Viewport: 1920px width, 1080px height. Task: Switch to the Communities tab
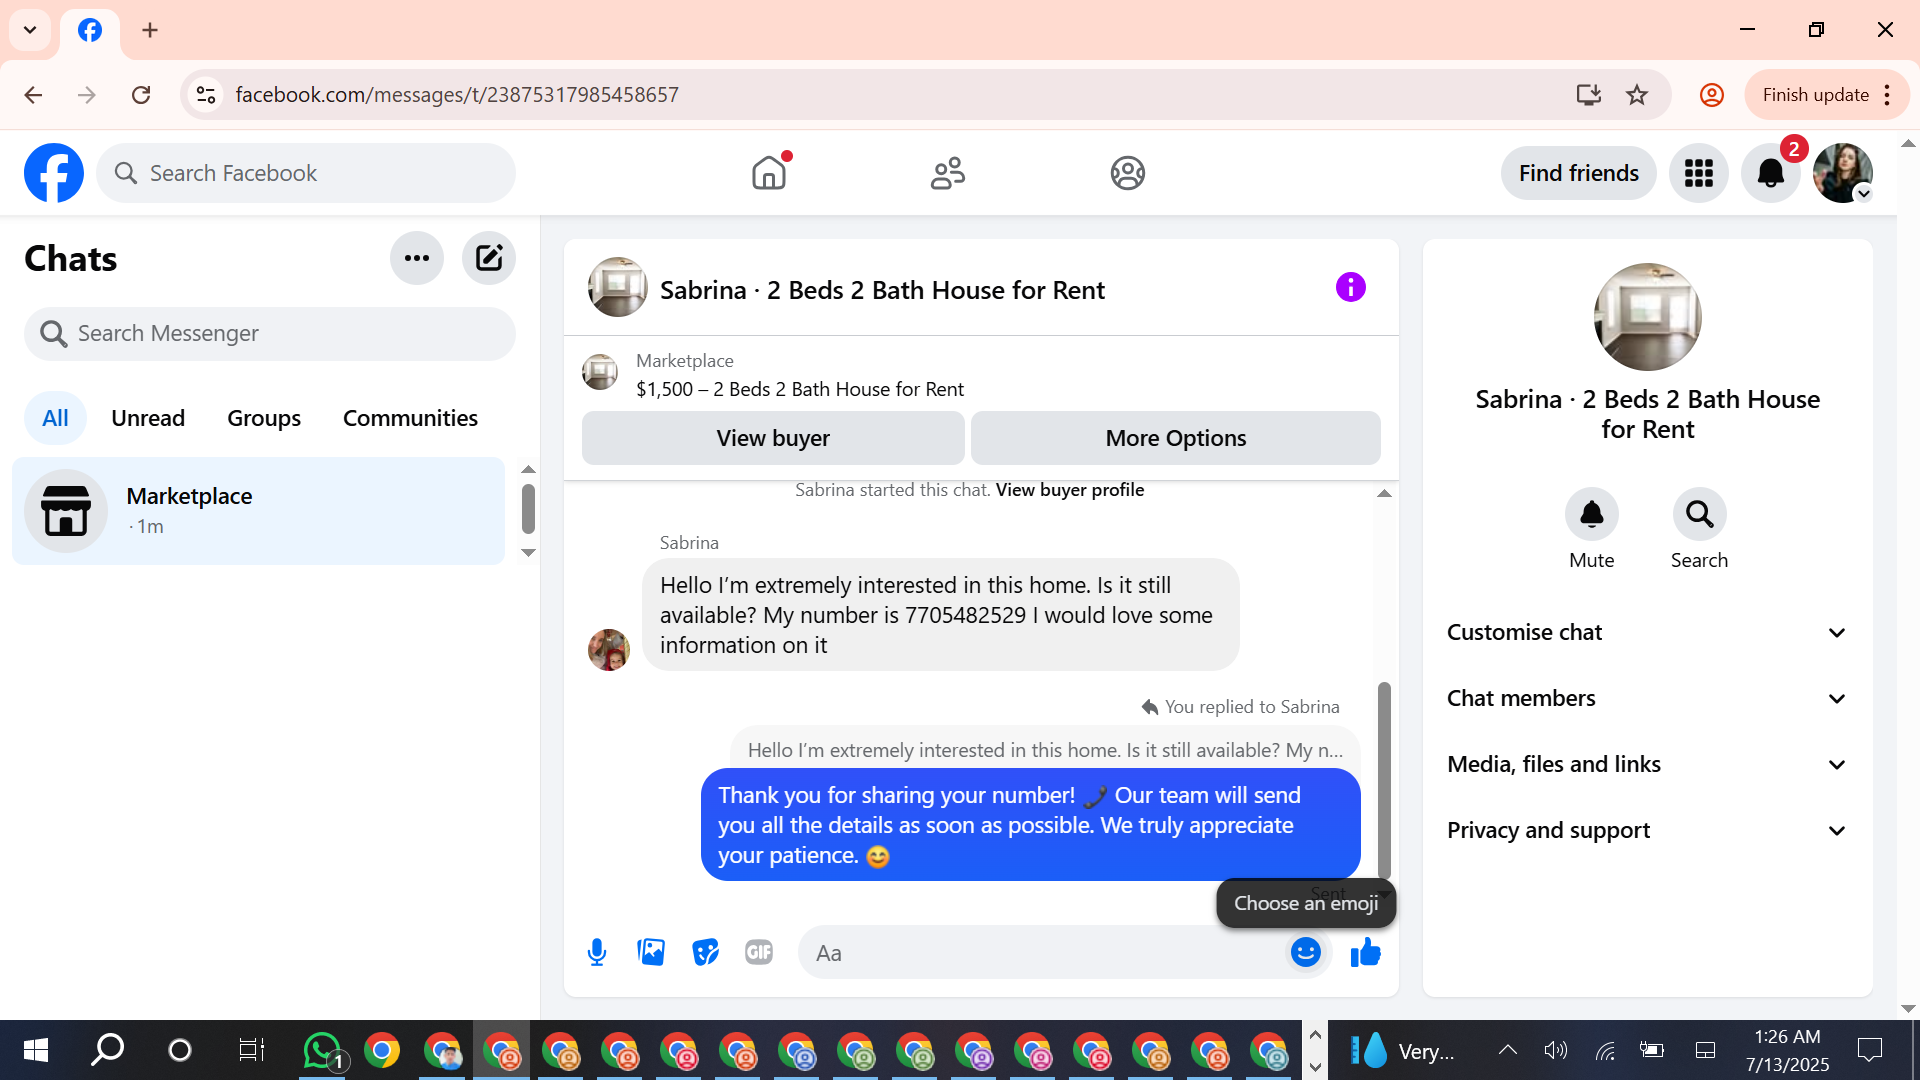(x=410, y=418)
